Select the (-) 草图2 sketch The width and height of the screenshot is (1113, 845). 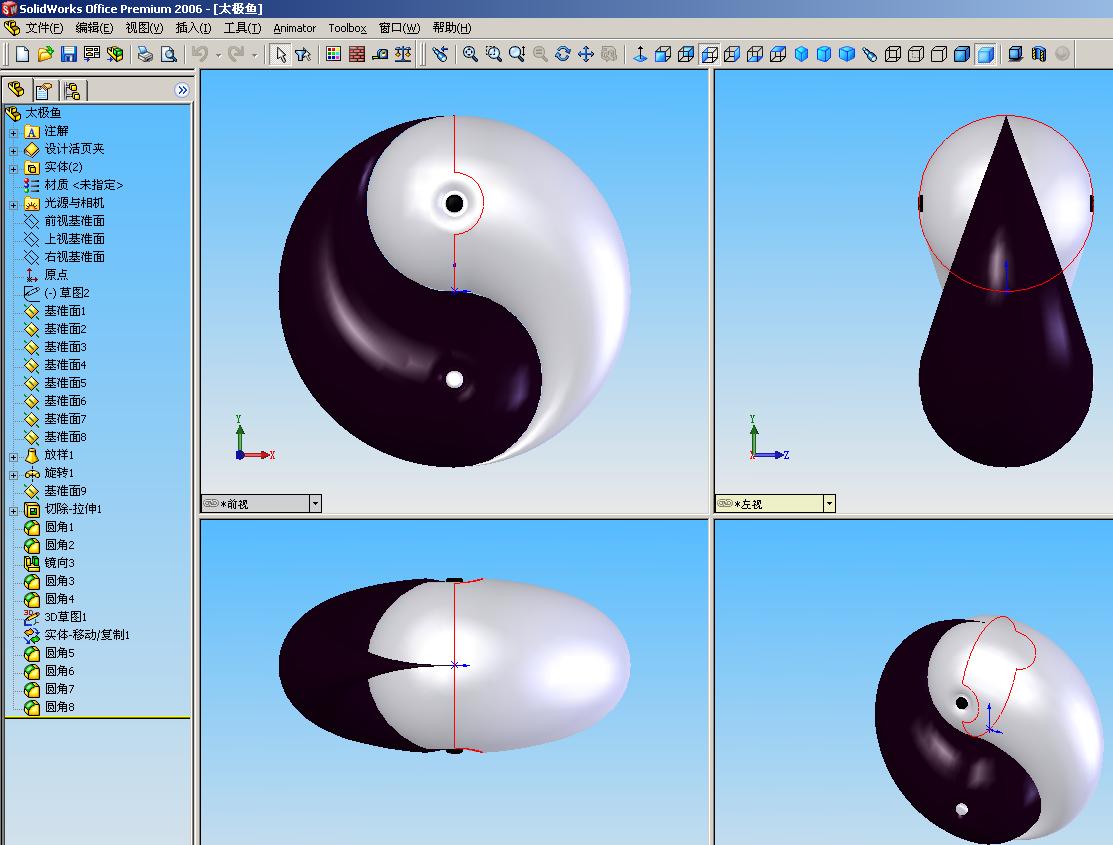[67, 293]
